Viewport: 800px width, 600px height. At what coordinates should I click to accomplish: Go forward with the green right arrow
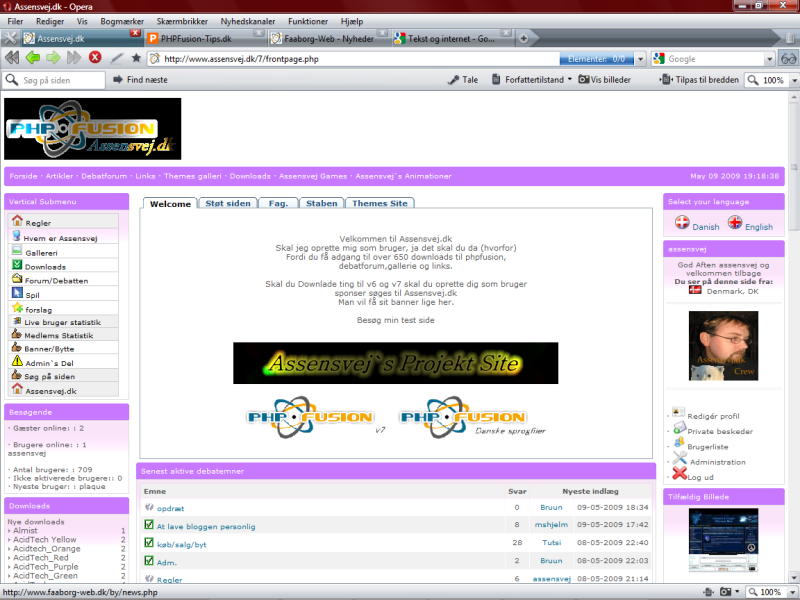click(53, 58)
